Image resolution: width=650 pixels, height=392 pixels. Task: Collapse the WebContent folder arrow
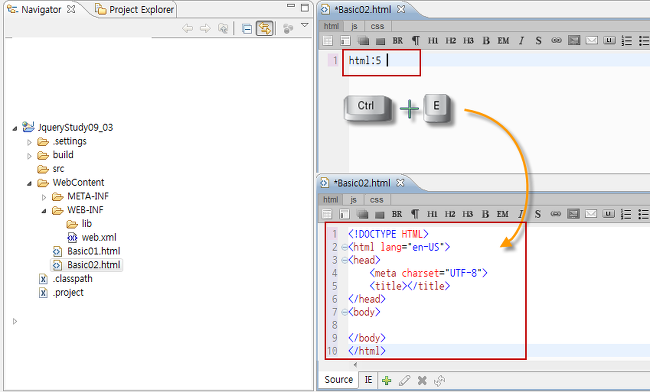click(x=29, y=183)
